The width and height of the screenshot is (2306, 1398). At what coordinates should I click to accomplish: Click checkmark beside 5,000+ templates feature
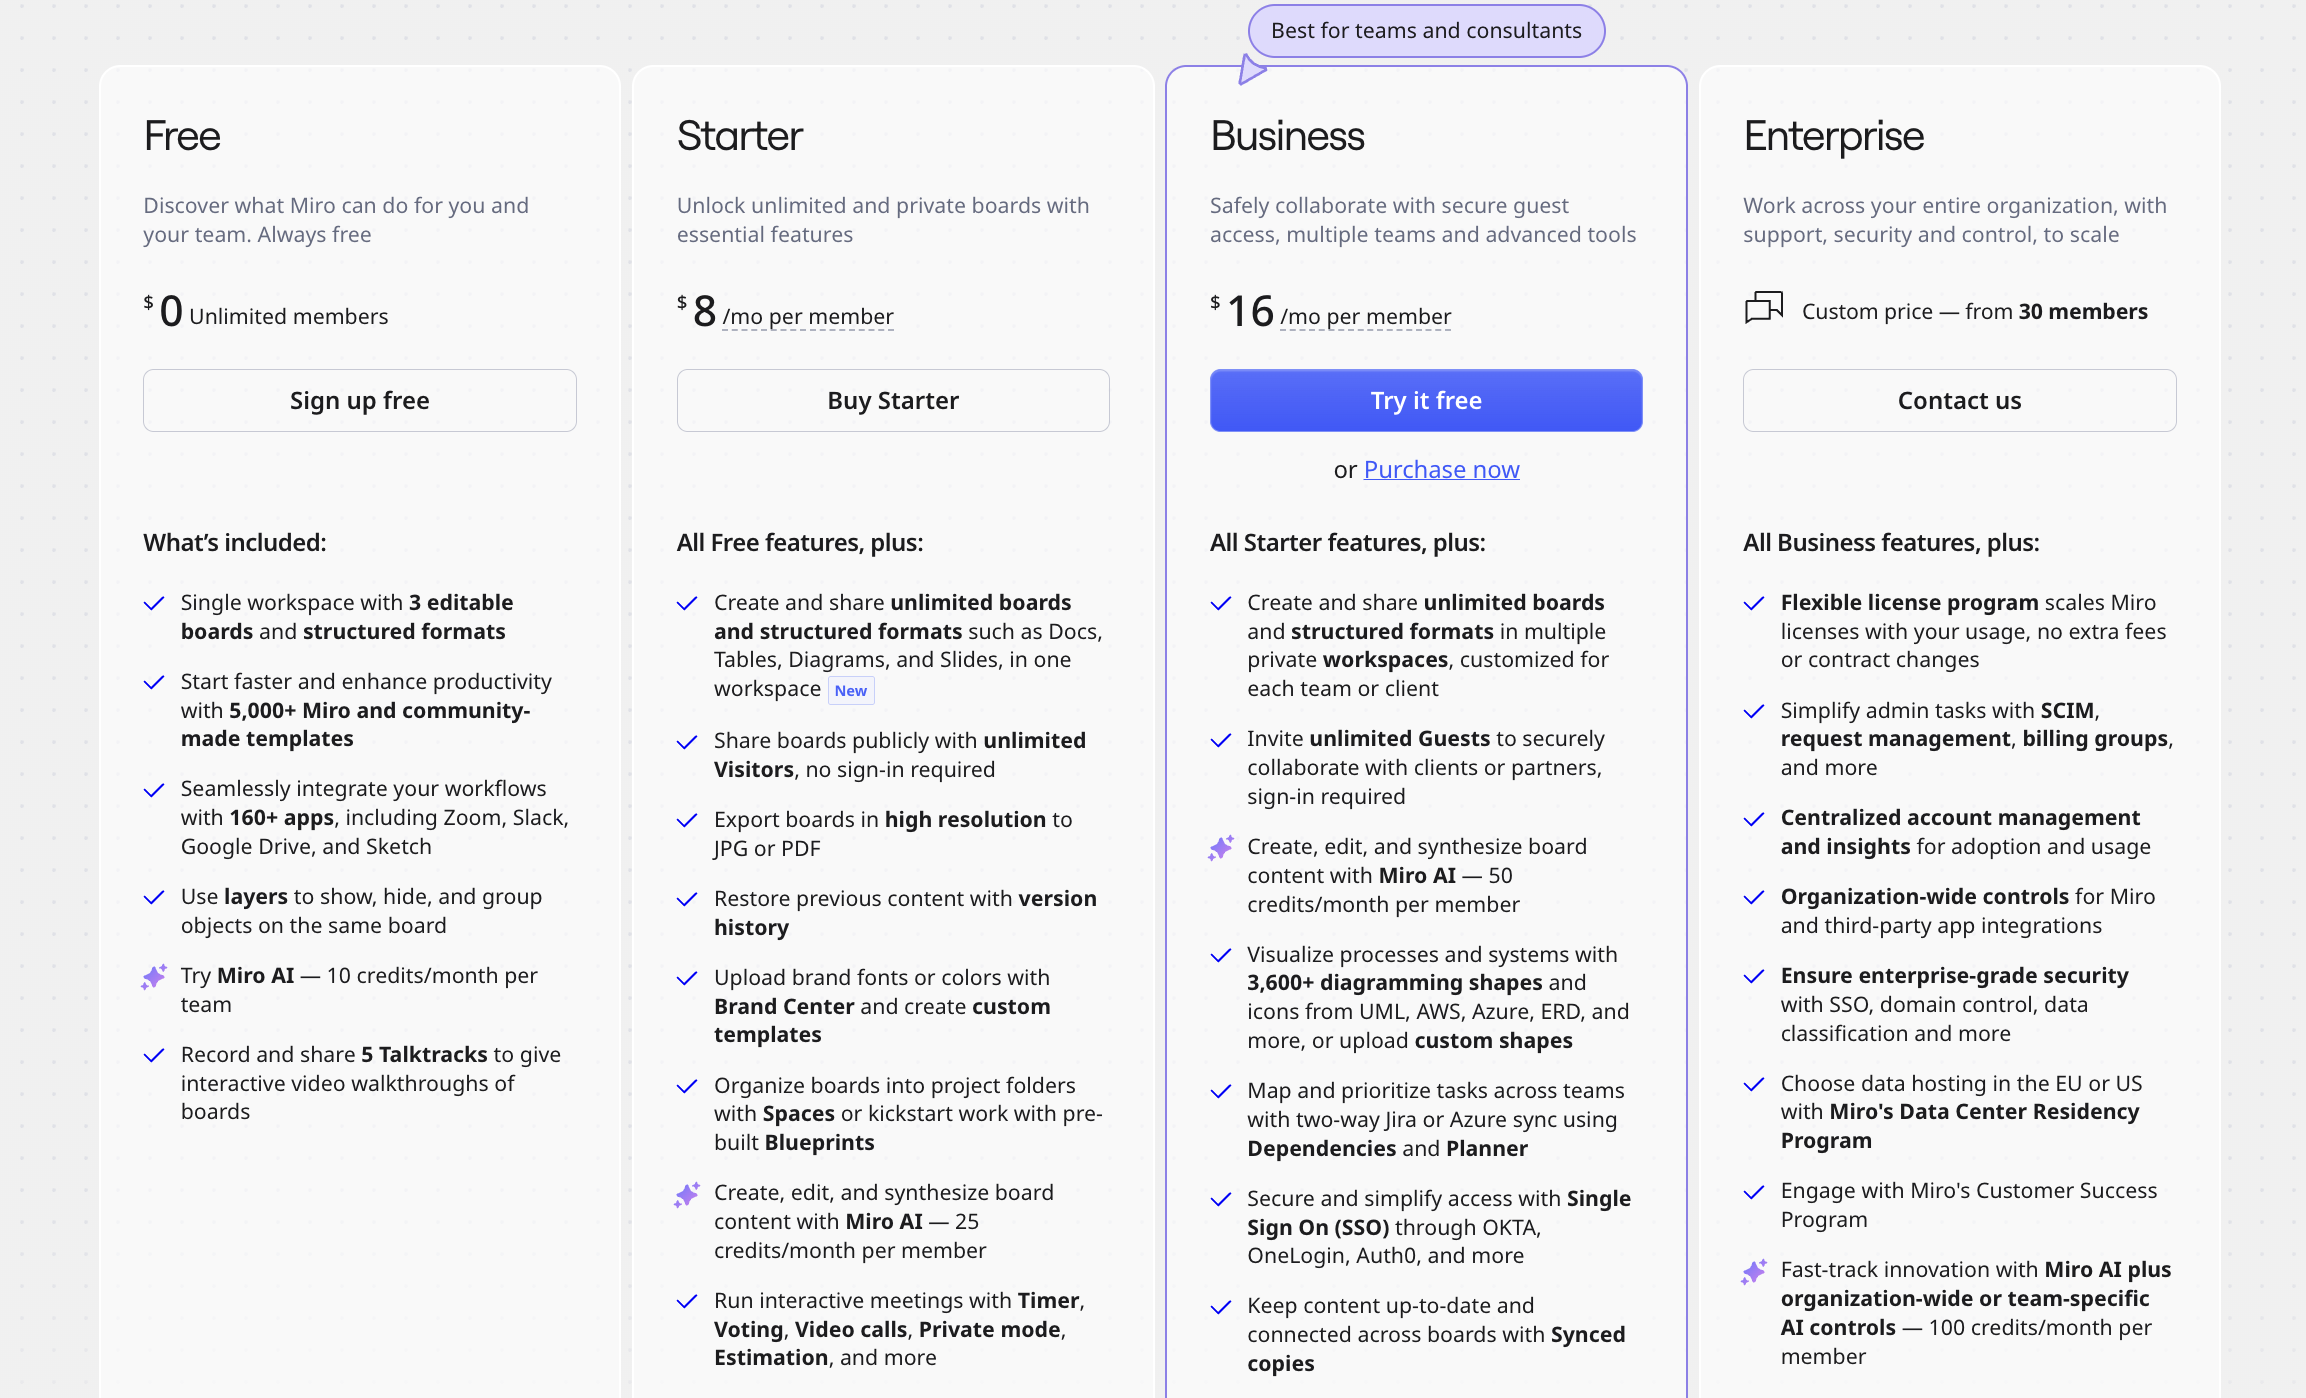click(x=154, y=682)
